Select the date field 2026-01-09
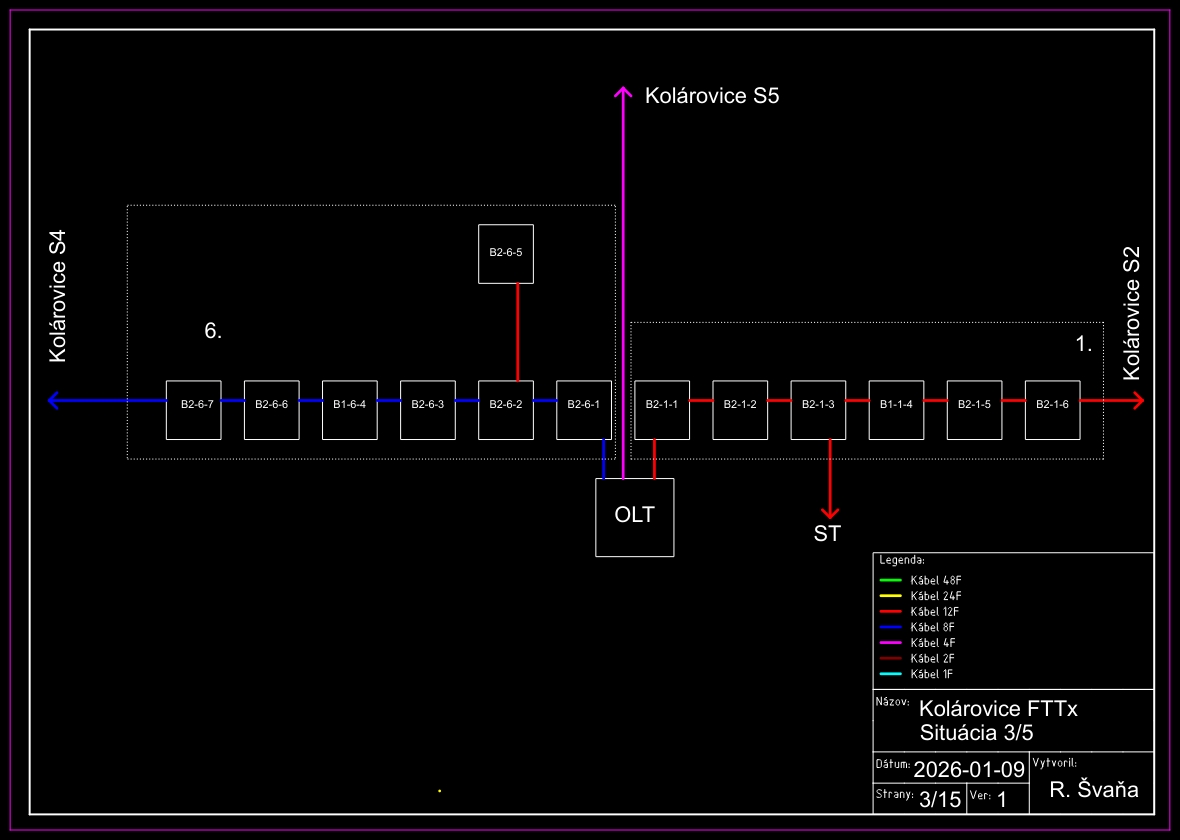Screen dimensions: 1180x840 [969, 769]
